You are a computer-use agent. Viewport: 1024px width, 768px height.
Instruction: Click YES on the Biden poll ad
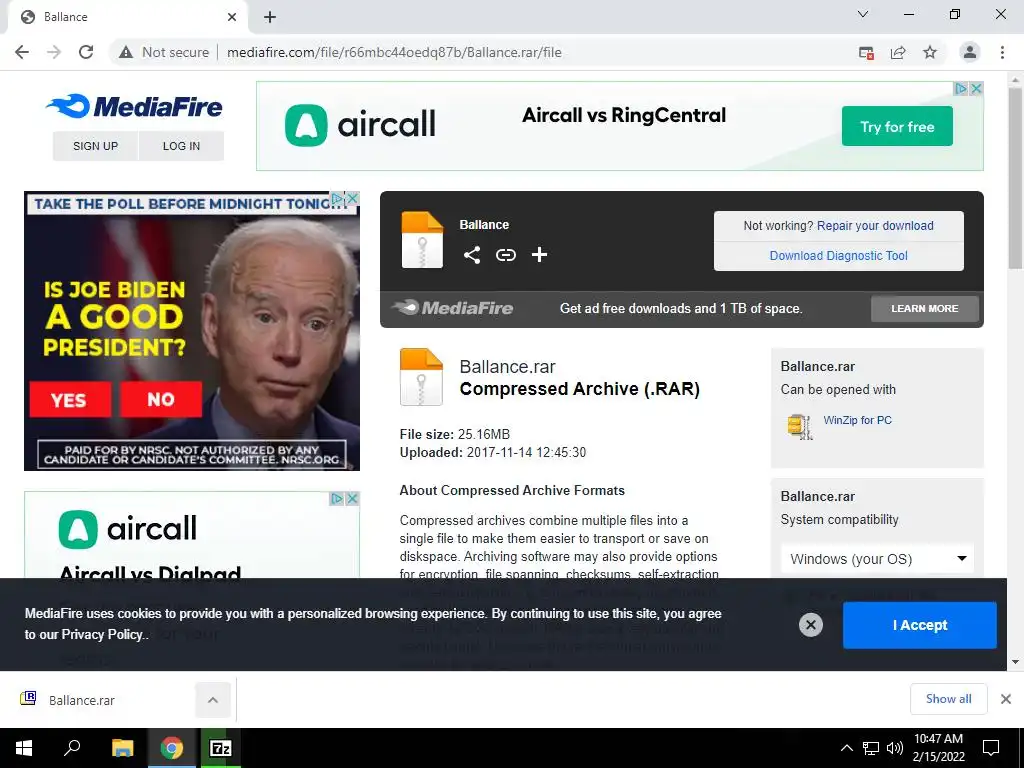click(69, 399)
